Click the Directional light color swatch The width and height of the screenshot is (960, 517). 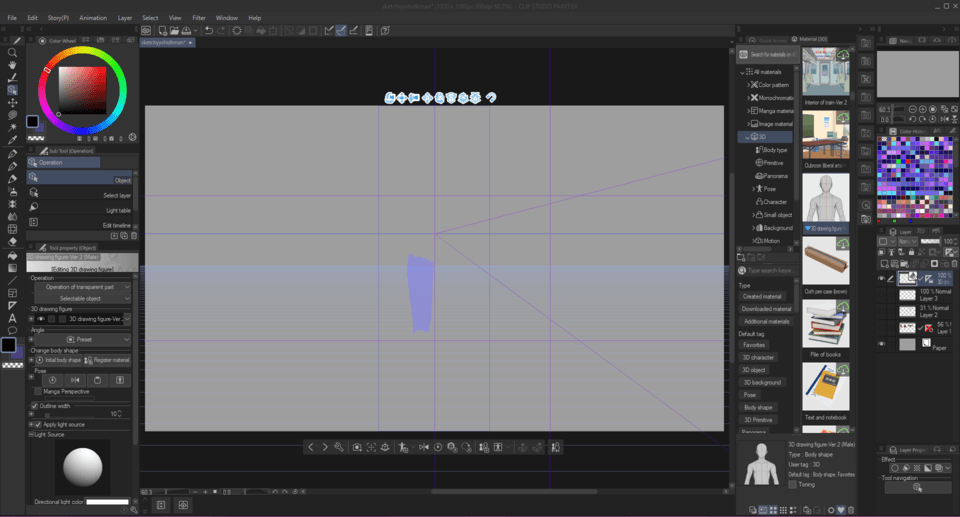point(107,502)
